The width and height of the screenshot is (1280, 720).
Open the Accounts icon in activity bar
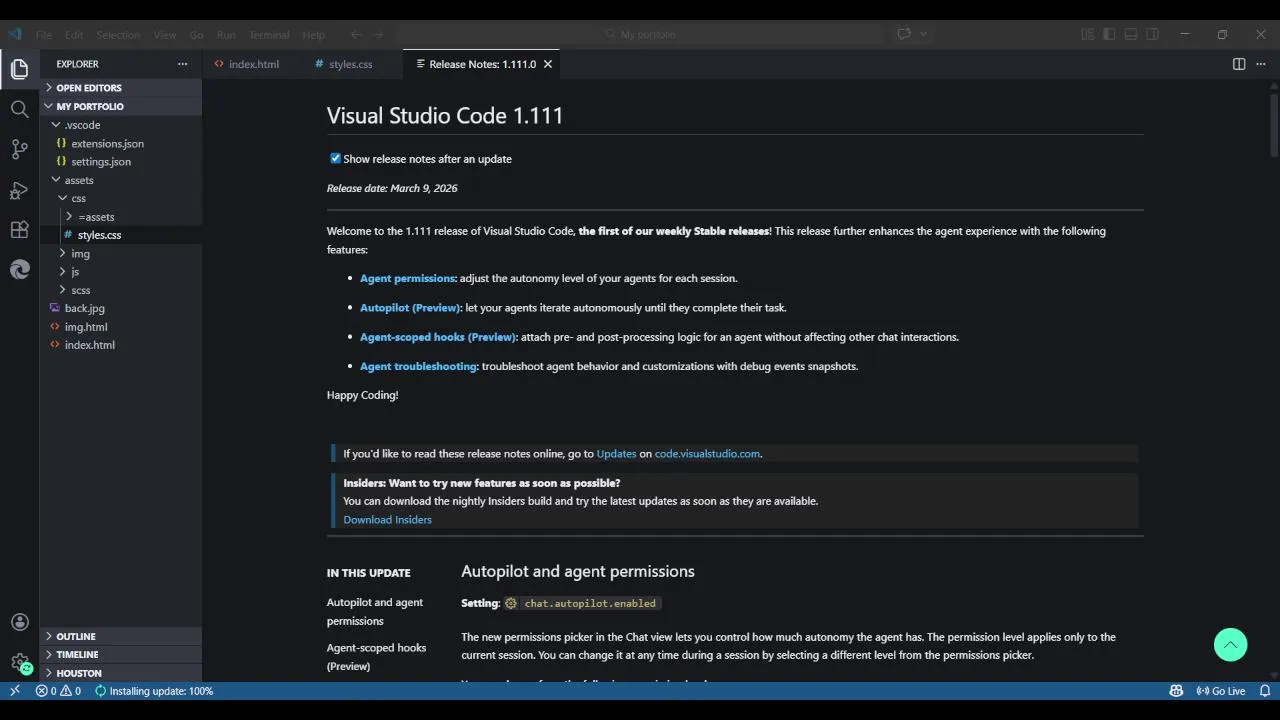(x=19, y=622)
